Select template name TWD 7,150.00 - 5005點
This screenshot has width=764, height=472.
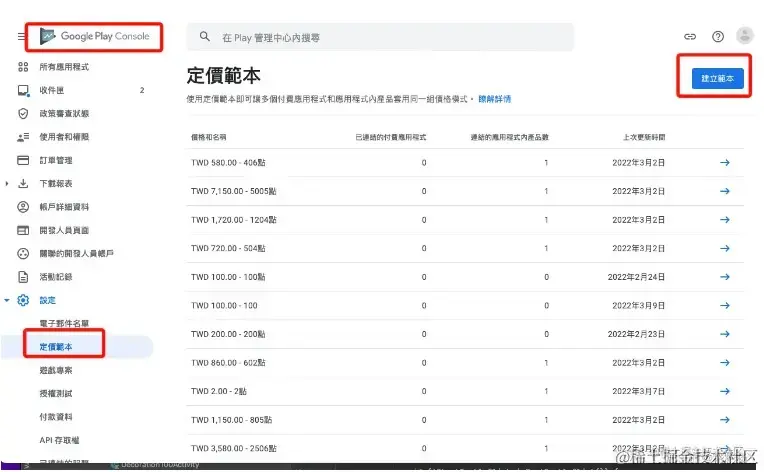233,191
